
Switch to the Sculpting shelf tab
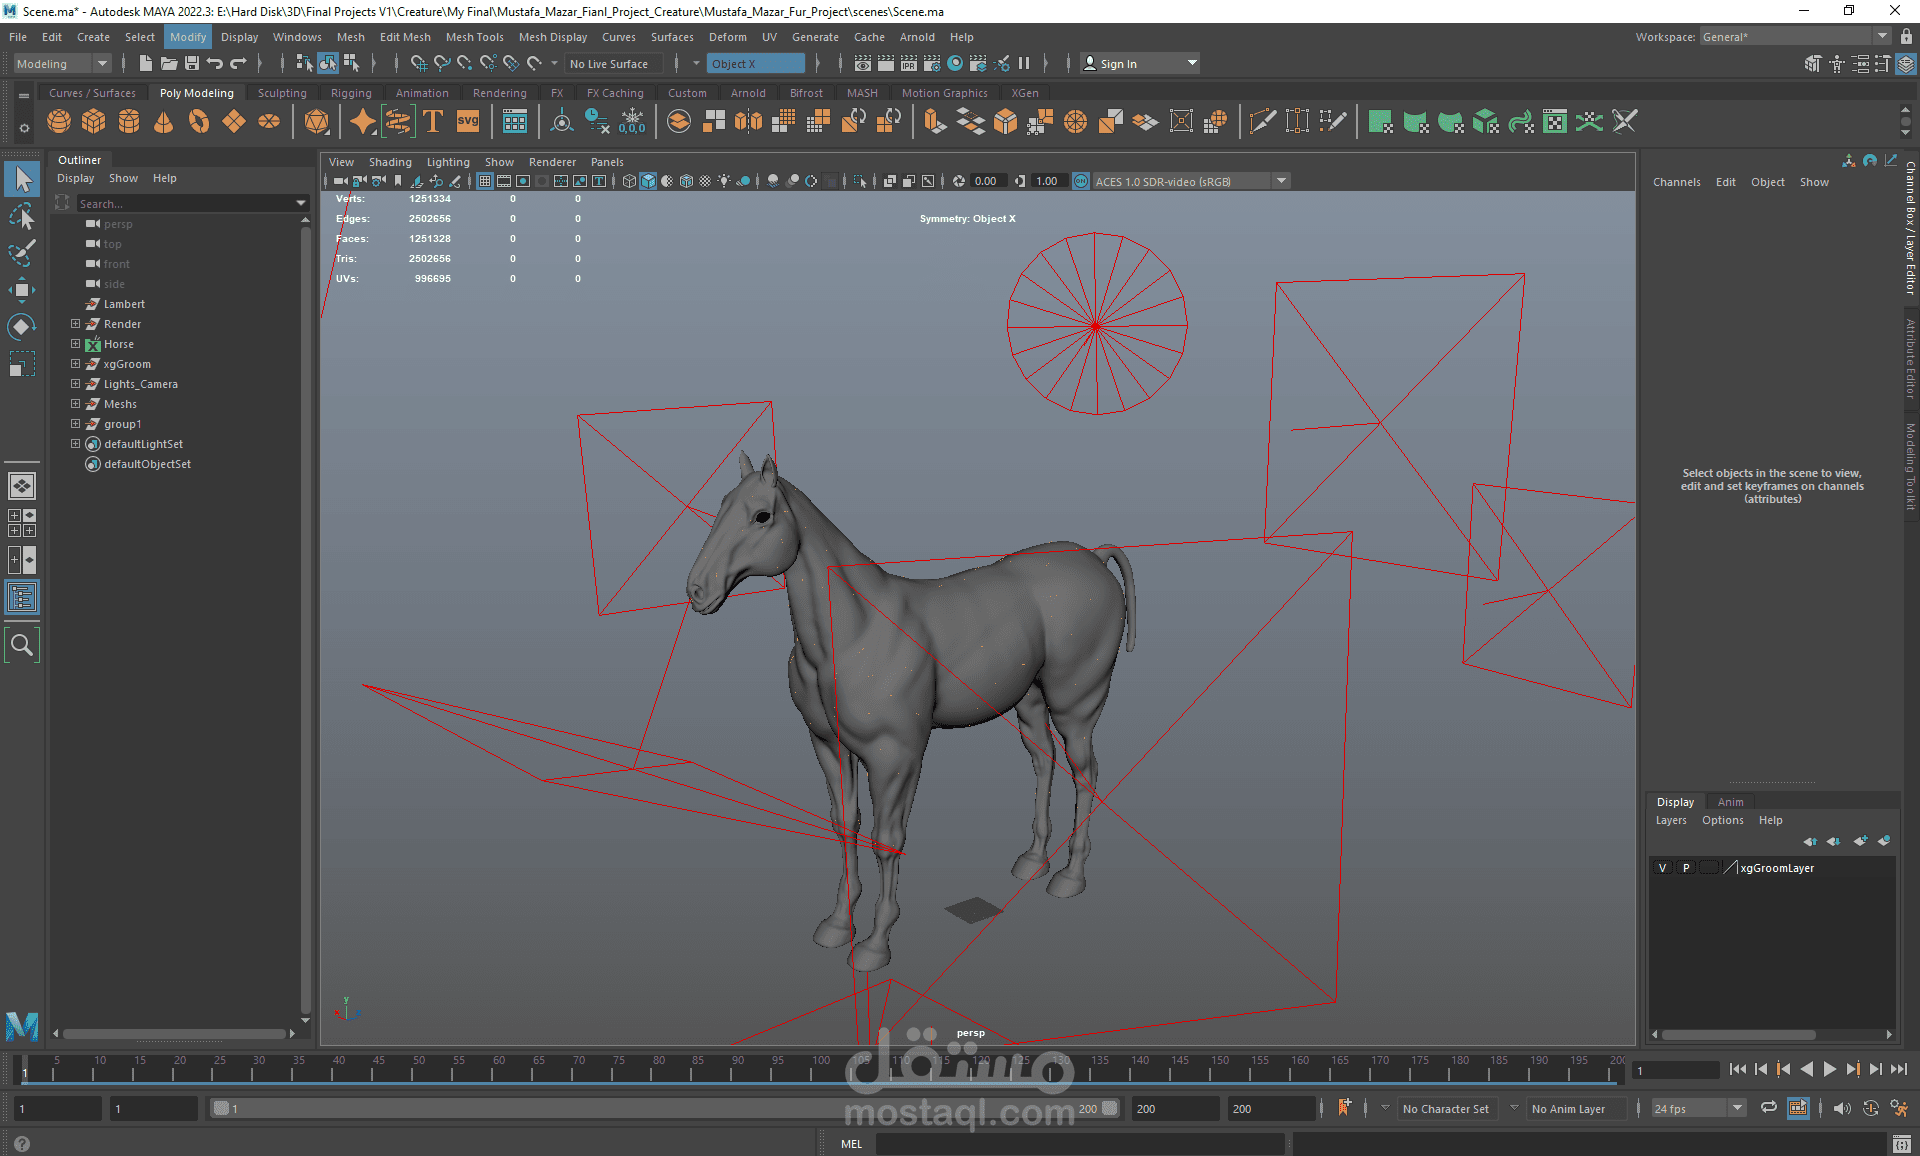coord(282,93)
